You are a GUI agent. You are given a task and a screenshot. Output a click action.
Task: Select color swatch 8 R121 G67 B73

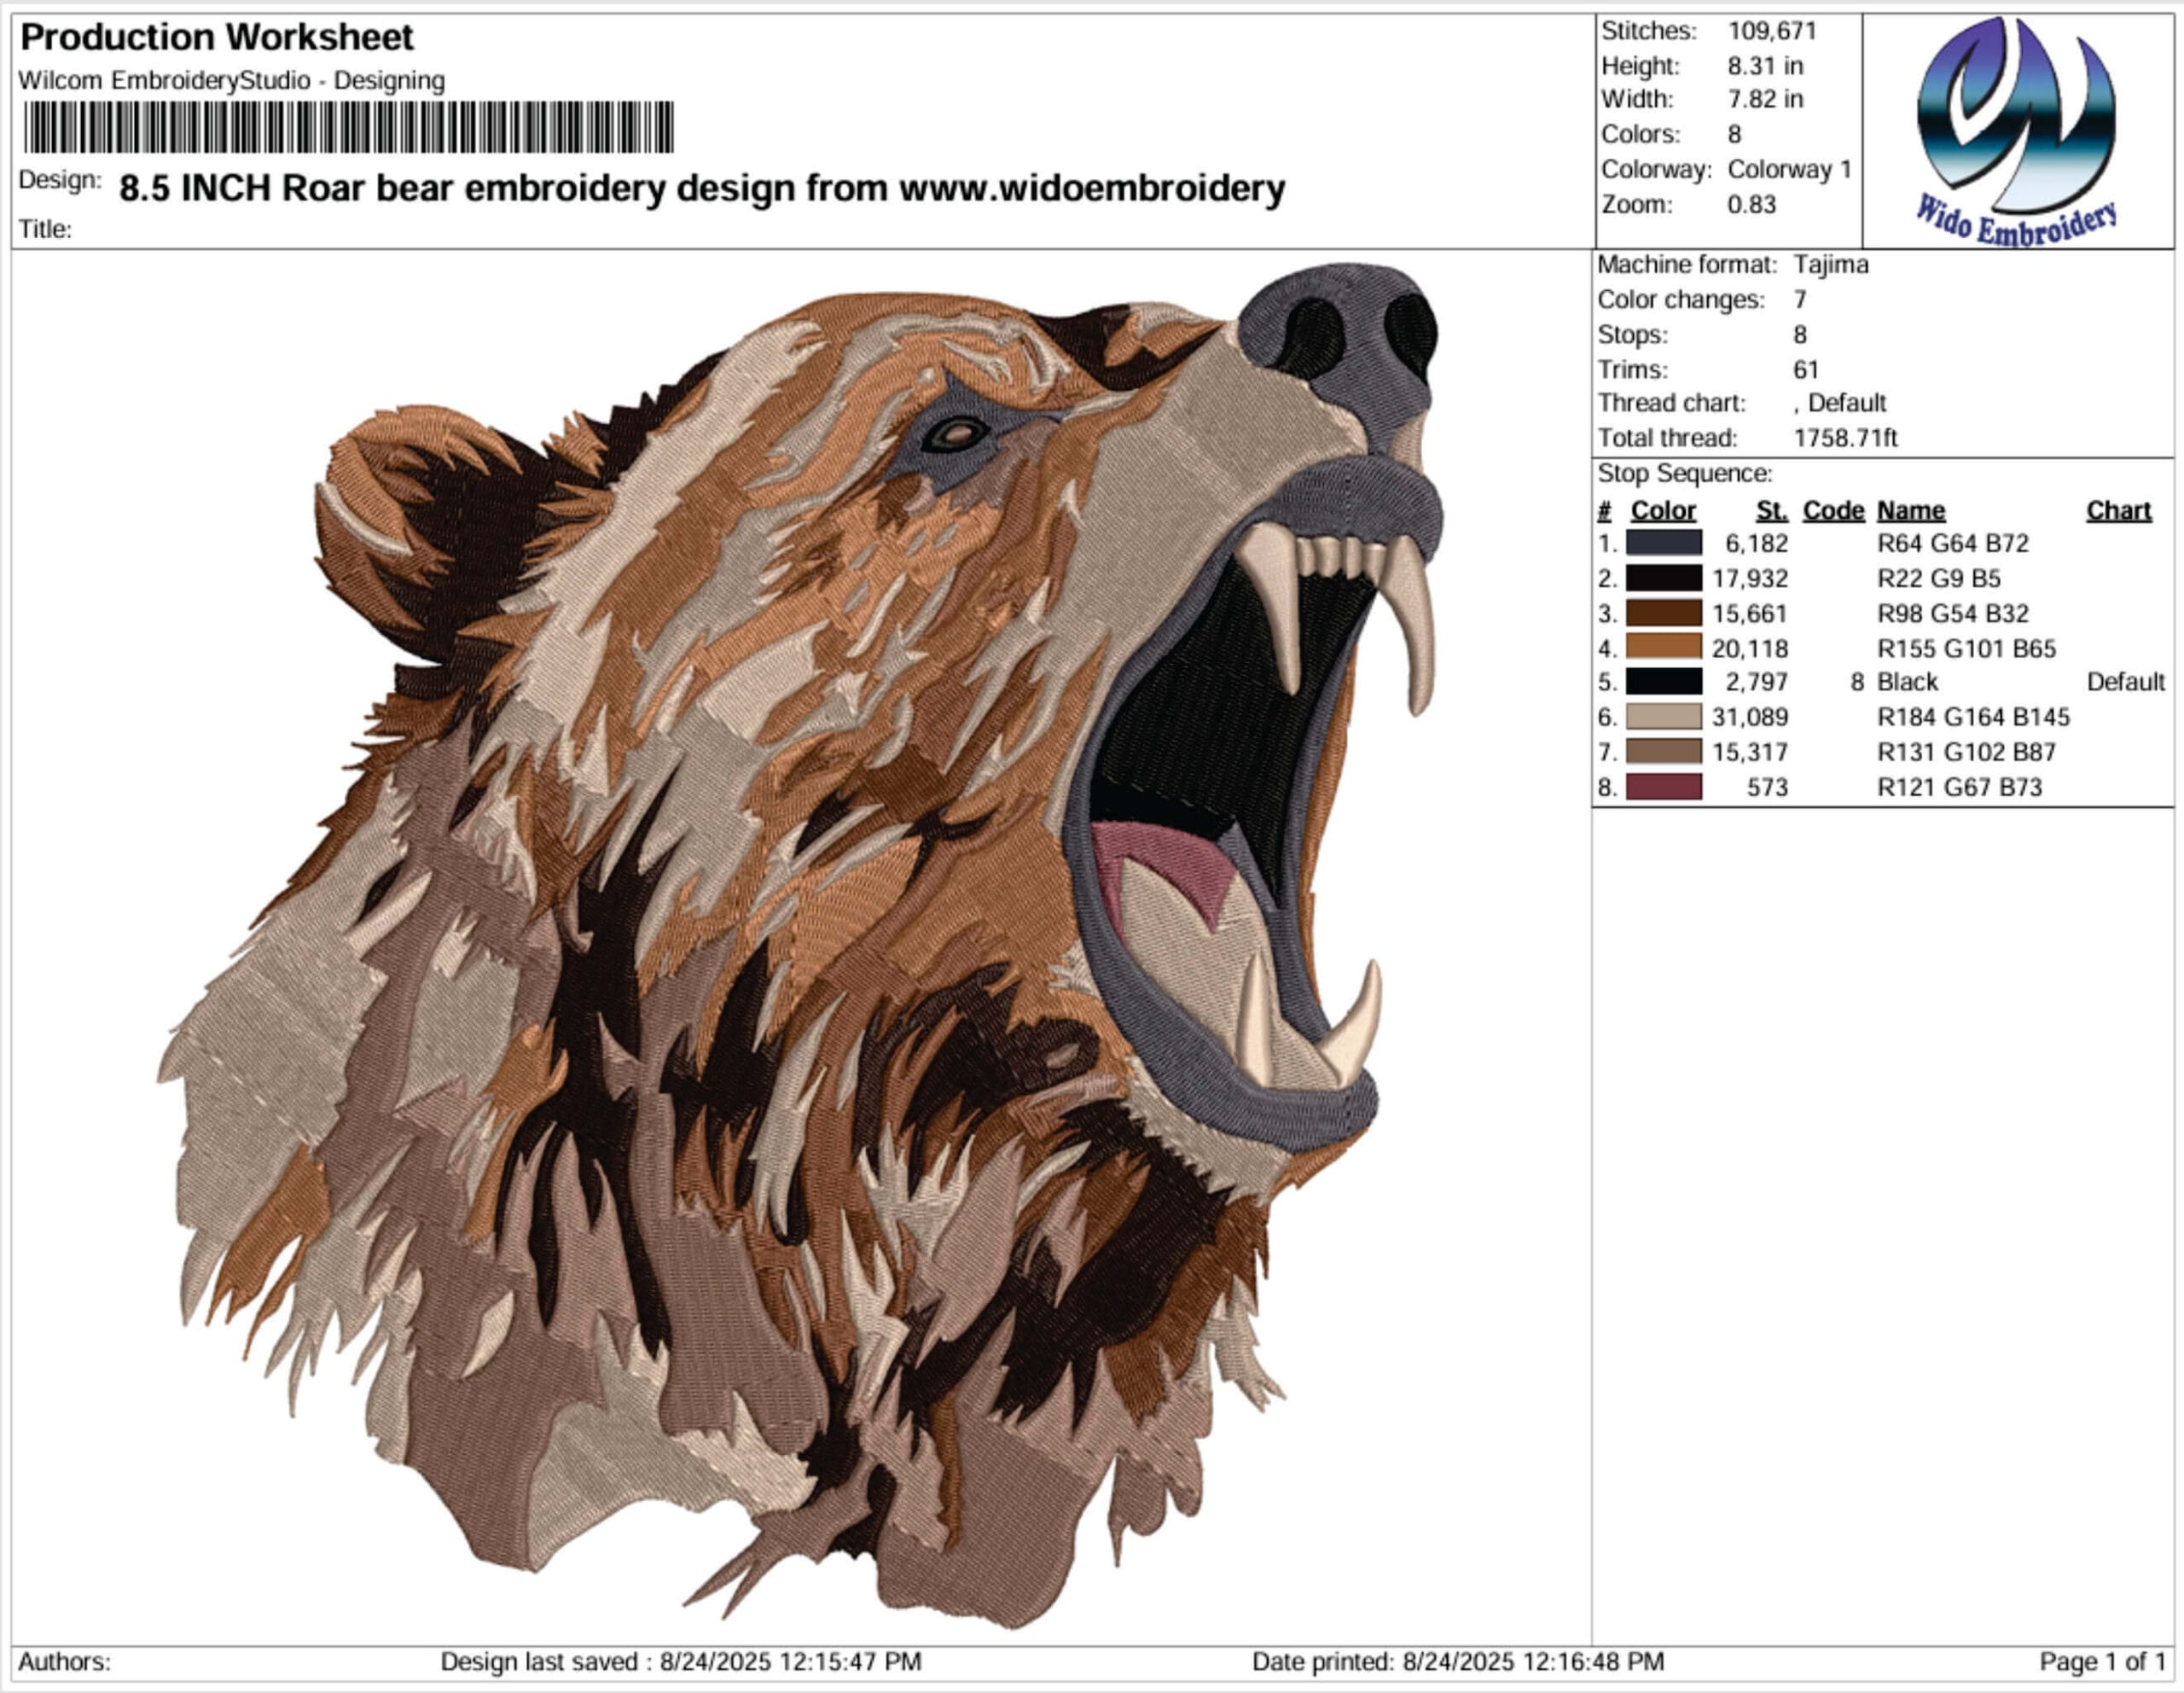pos(1664,787)
